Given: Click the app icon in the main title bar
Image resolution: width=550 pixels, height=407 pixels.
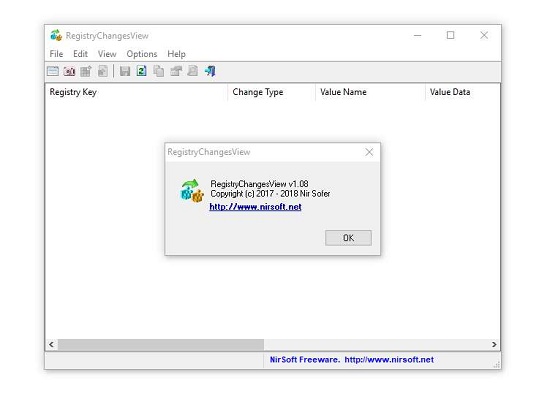Looking at the screenshot, I should 56,35.
